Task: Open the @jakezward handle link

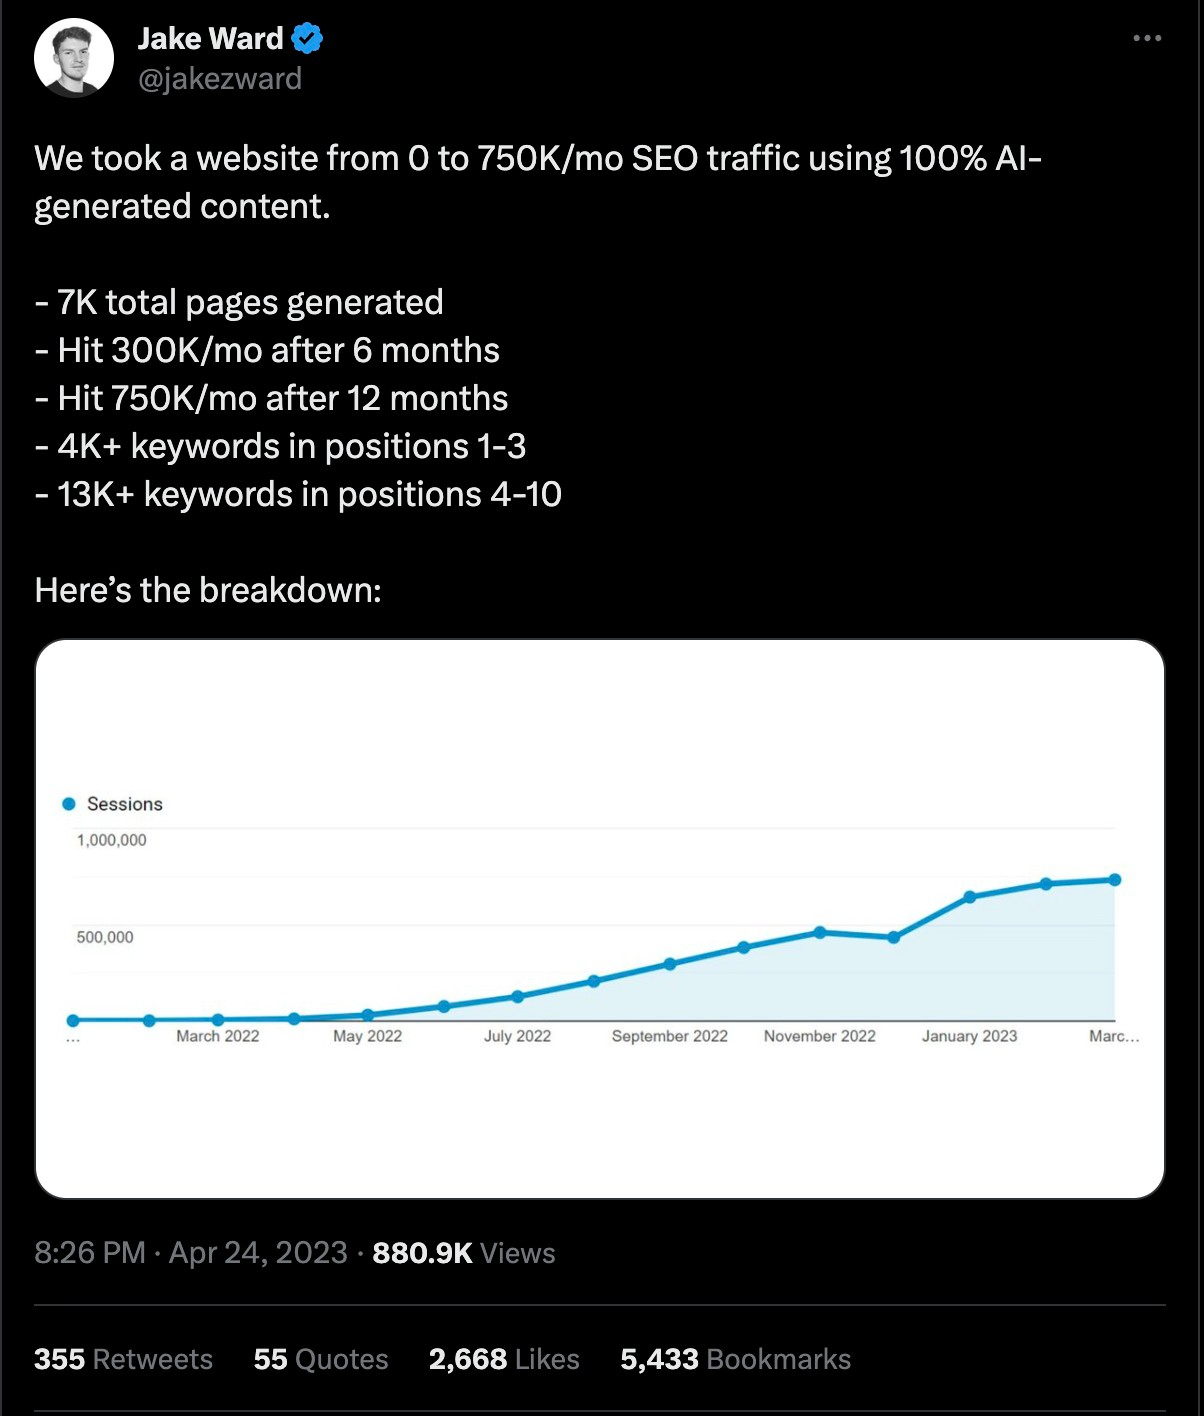Action: [219, 79]
